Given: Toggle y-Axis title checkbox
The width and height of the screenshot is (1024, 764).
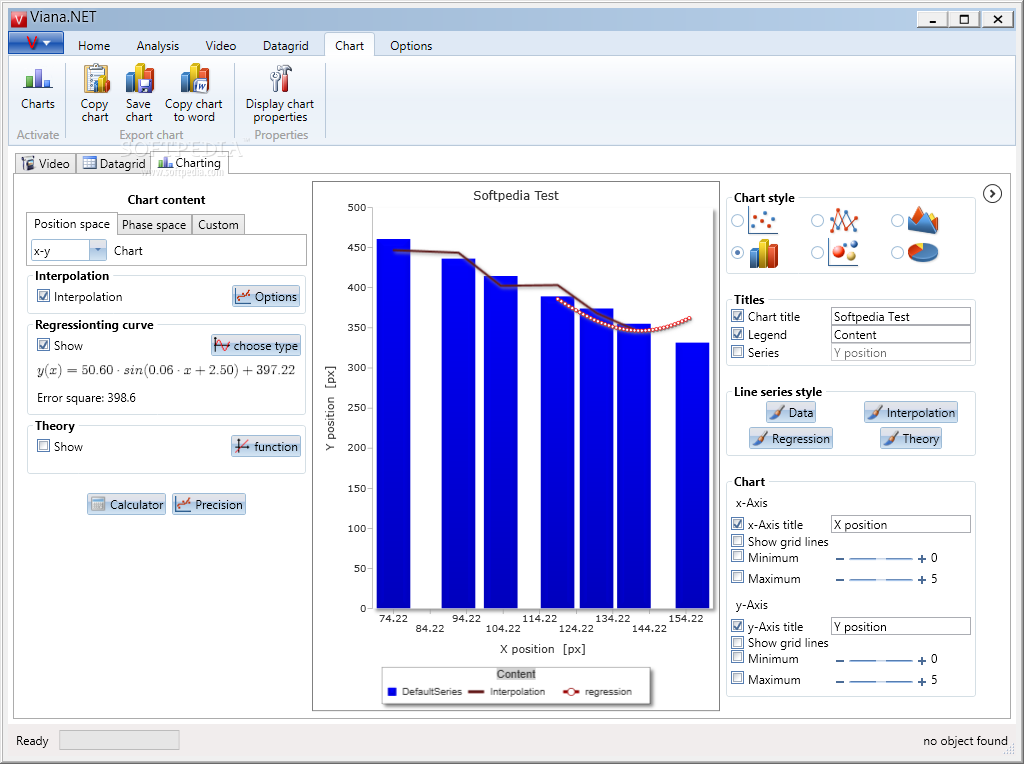Looking at the screenshot, I should click(x=737, y=626).
